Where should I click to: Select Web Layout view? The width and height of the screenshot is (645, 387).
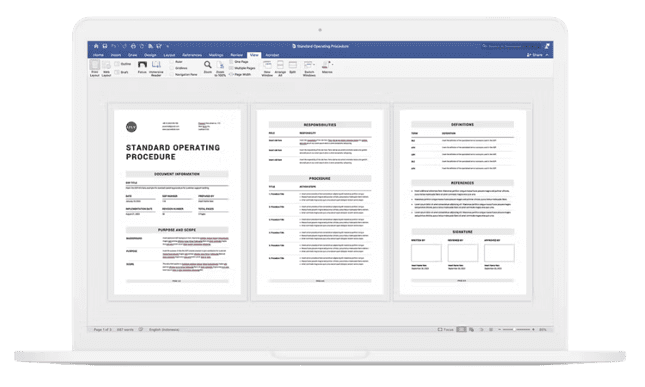(x=106, y=68)
